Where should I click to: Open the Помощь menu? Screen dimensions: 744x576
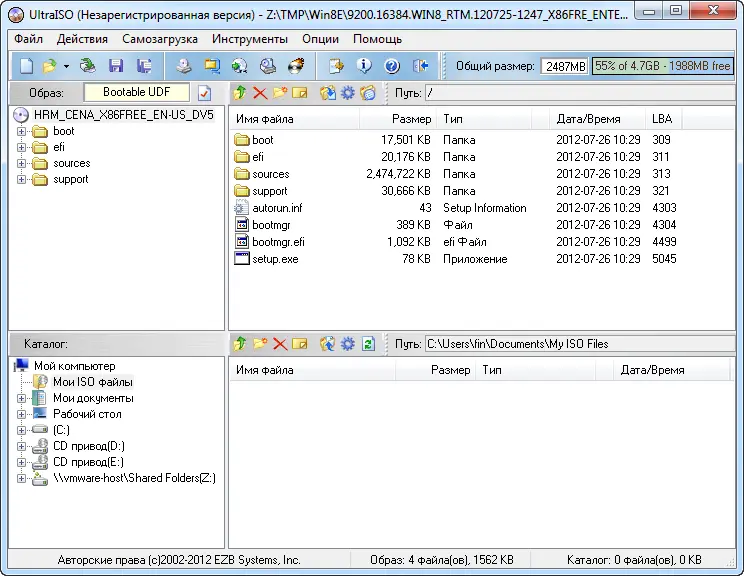(x=377, y=39)
